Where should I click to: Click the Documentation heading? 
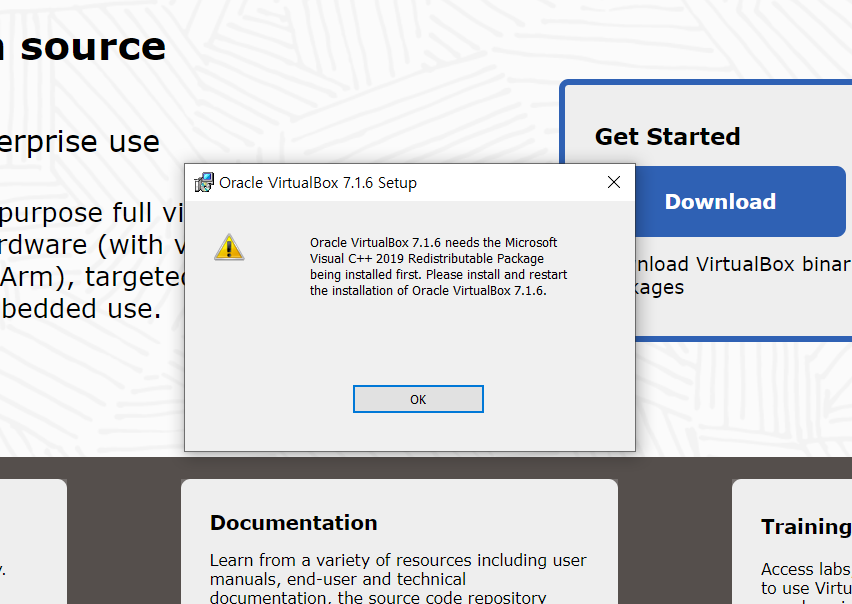(x=293, y=523)
